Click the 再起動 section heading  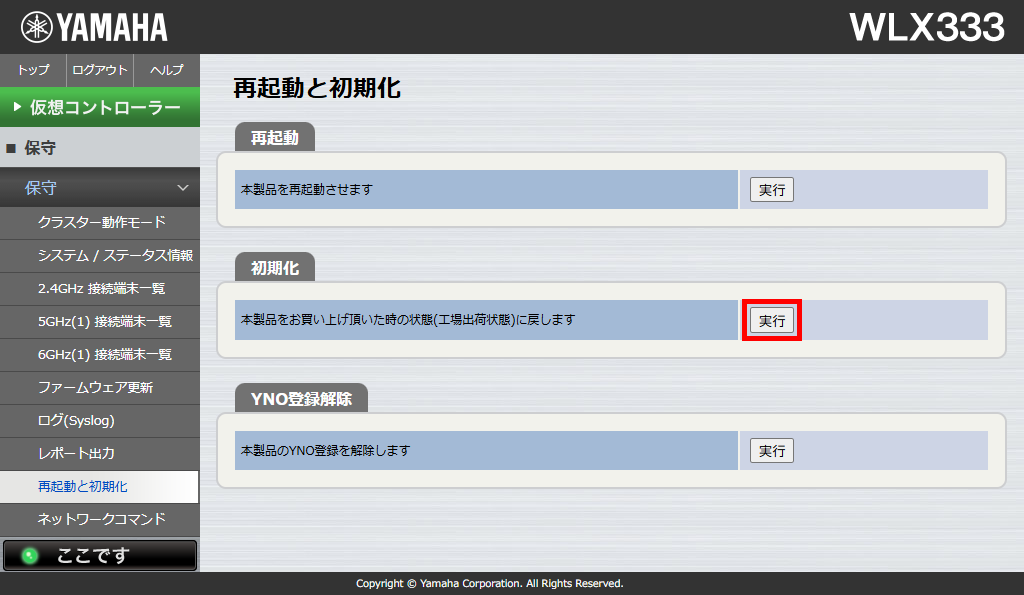click(274, 137)
